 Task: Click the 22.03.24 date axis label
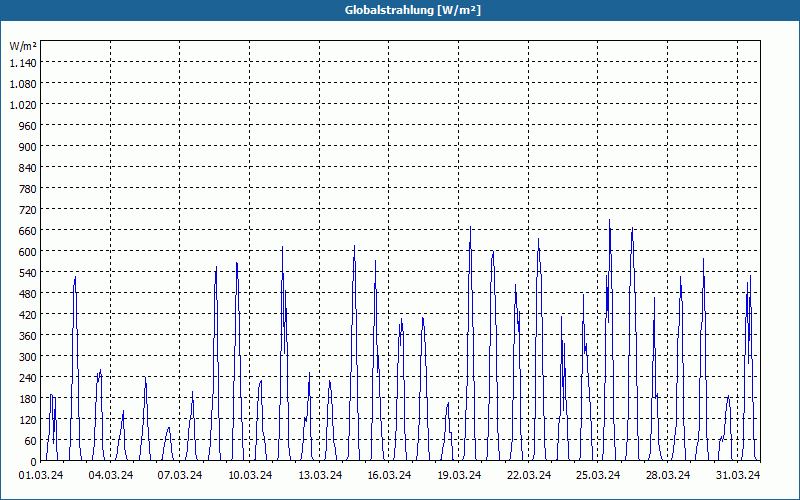(529, 475)
